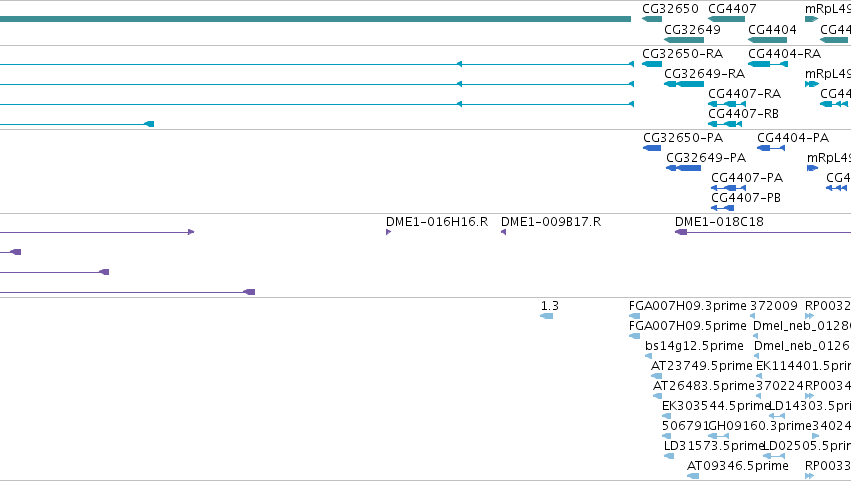
Task: Select the CG4407-RA transcript label
Action: [x=745, y=94]
